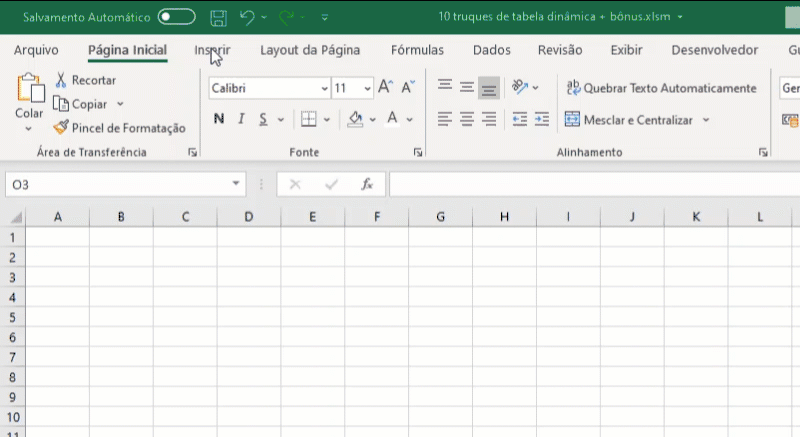Image resolution: width=800 pixels, height=437 pixels.
Task: Click the Recortar scissors button
Action: point(85,80)
